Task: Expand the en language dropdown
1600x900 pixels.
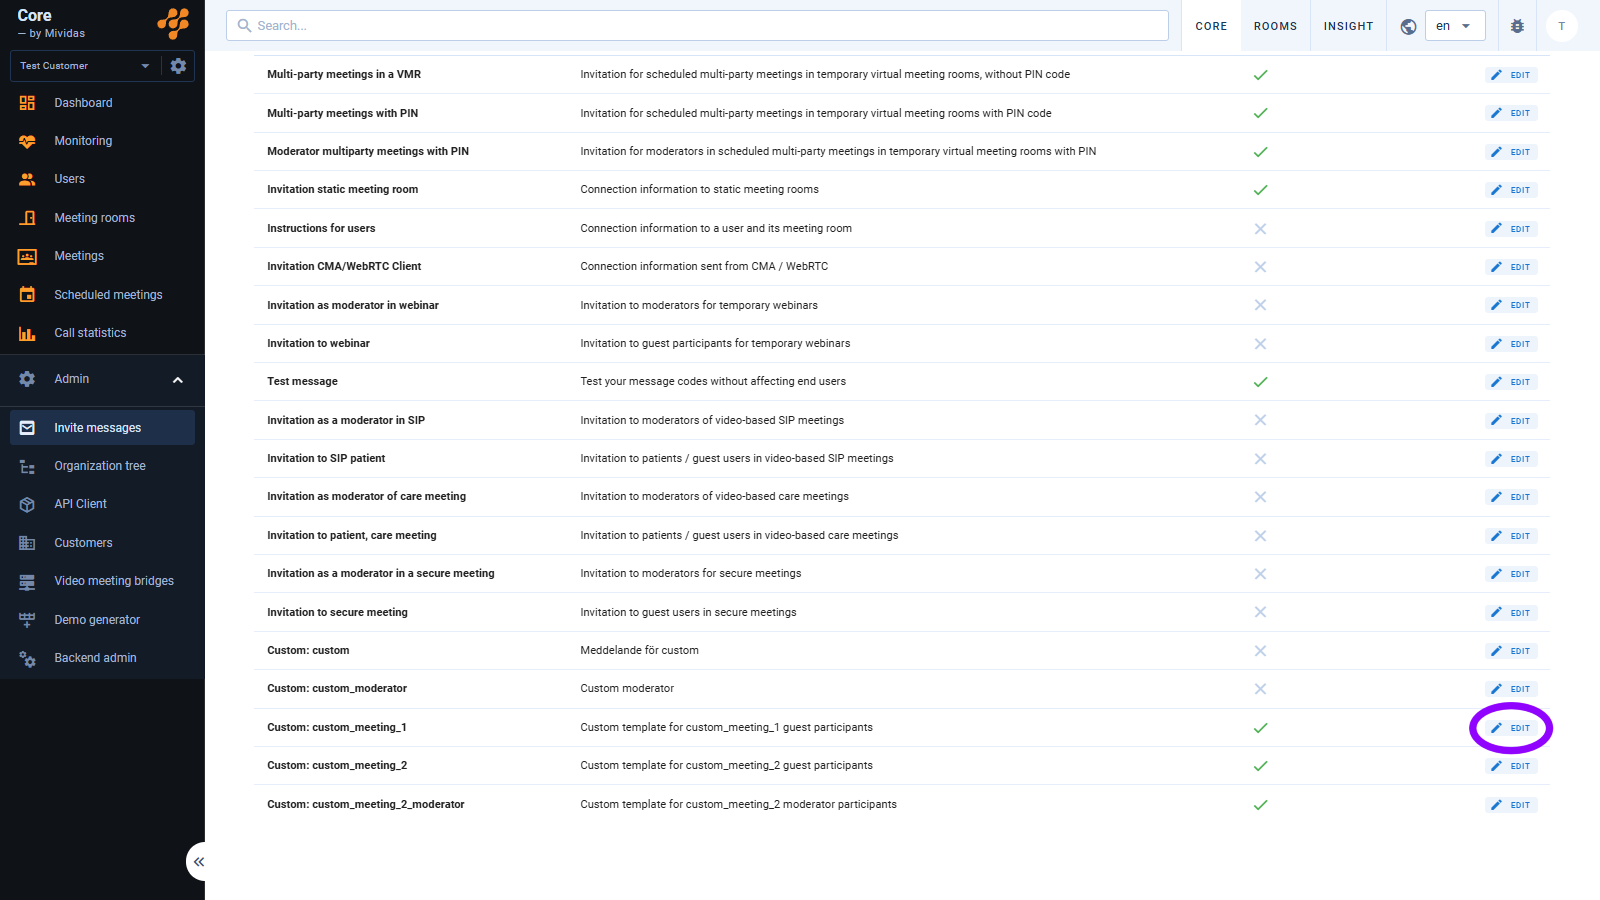Action: (x=1454, y=26)
